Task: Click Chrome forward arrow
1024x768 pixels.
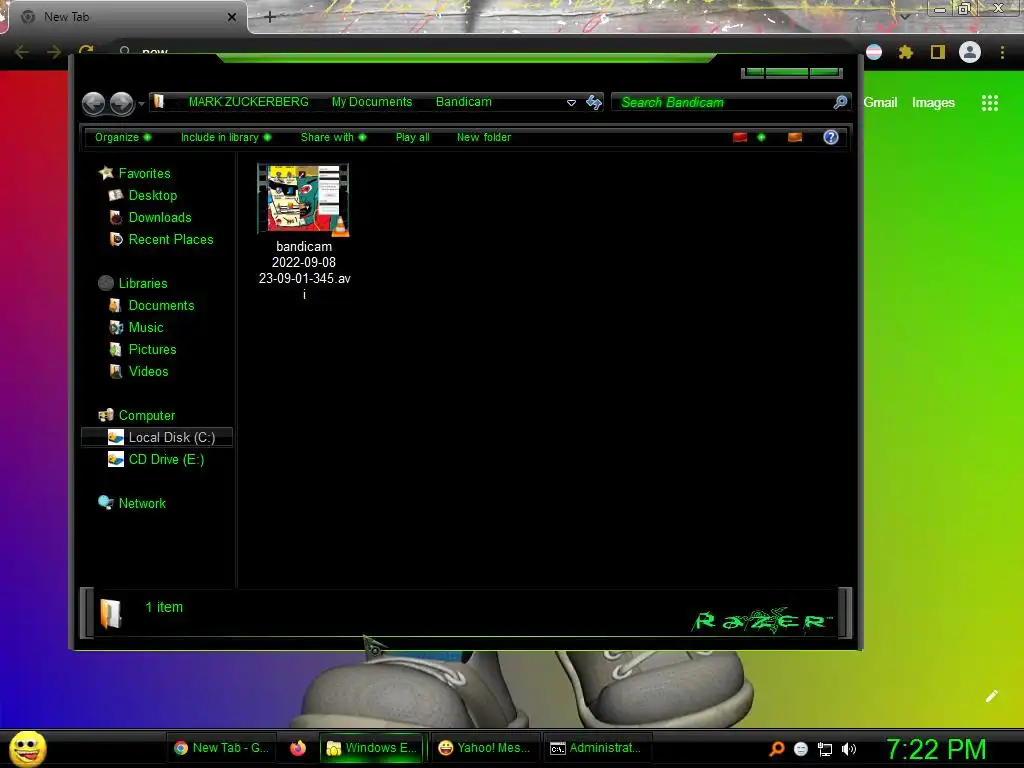Action: point(54,52)
